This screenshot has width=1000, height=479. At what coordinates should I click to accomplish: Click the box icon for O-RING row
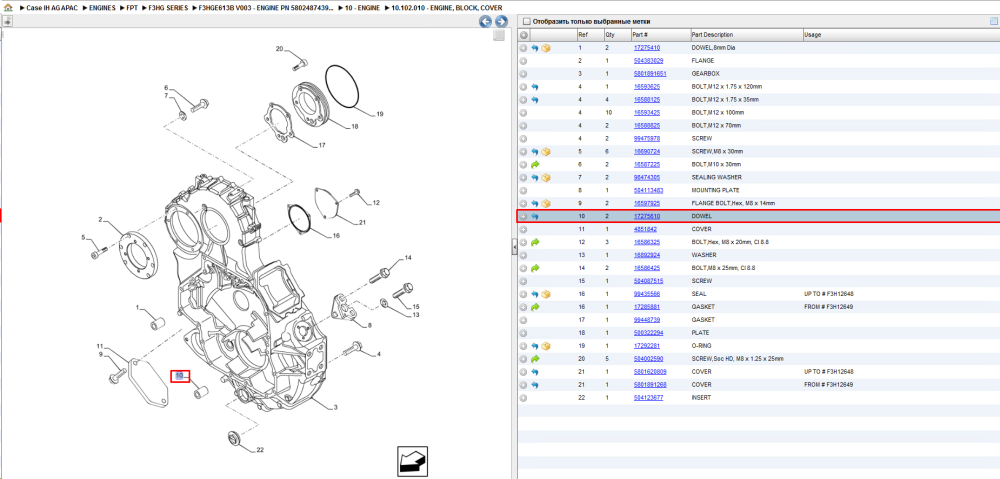[x=546, y=346]
